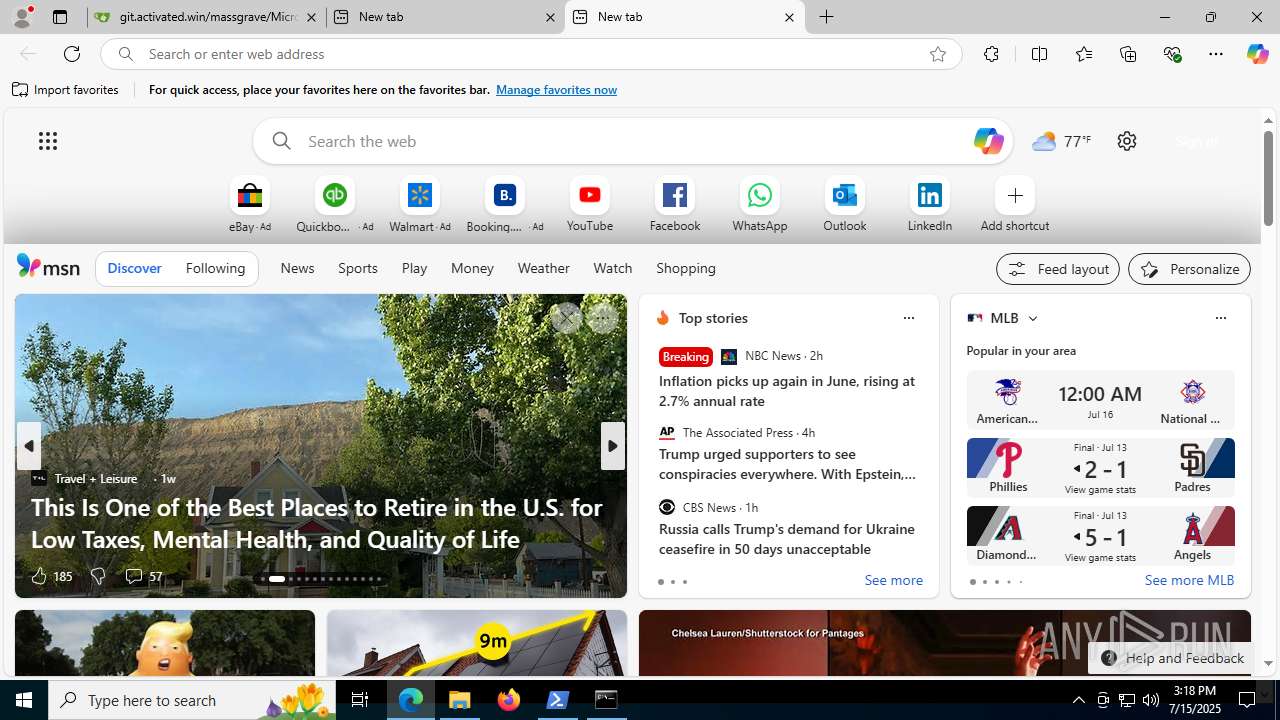1280x720 pixels.
Task: Open the Extensions toolbar icon
Action: (x=991, y=54)
